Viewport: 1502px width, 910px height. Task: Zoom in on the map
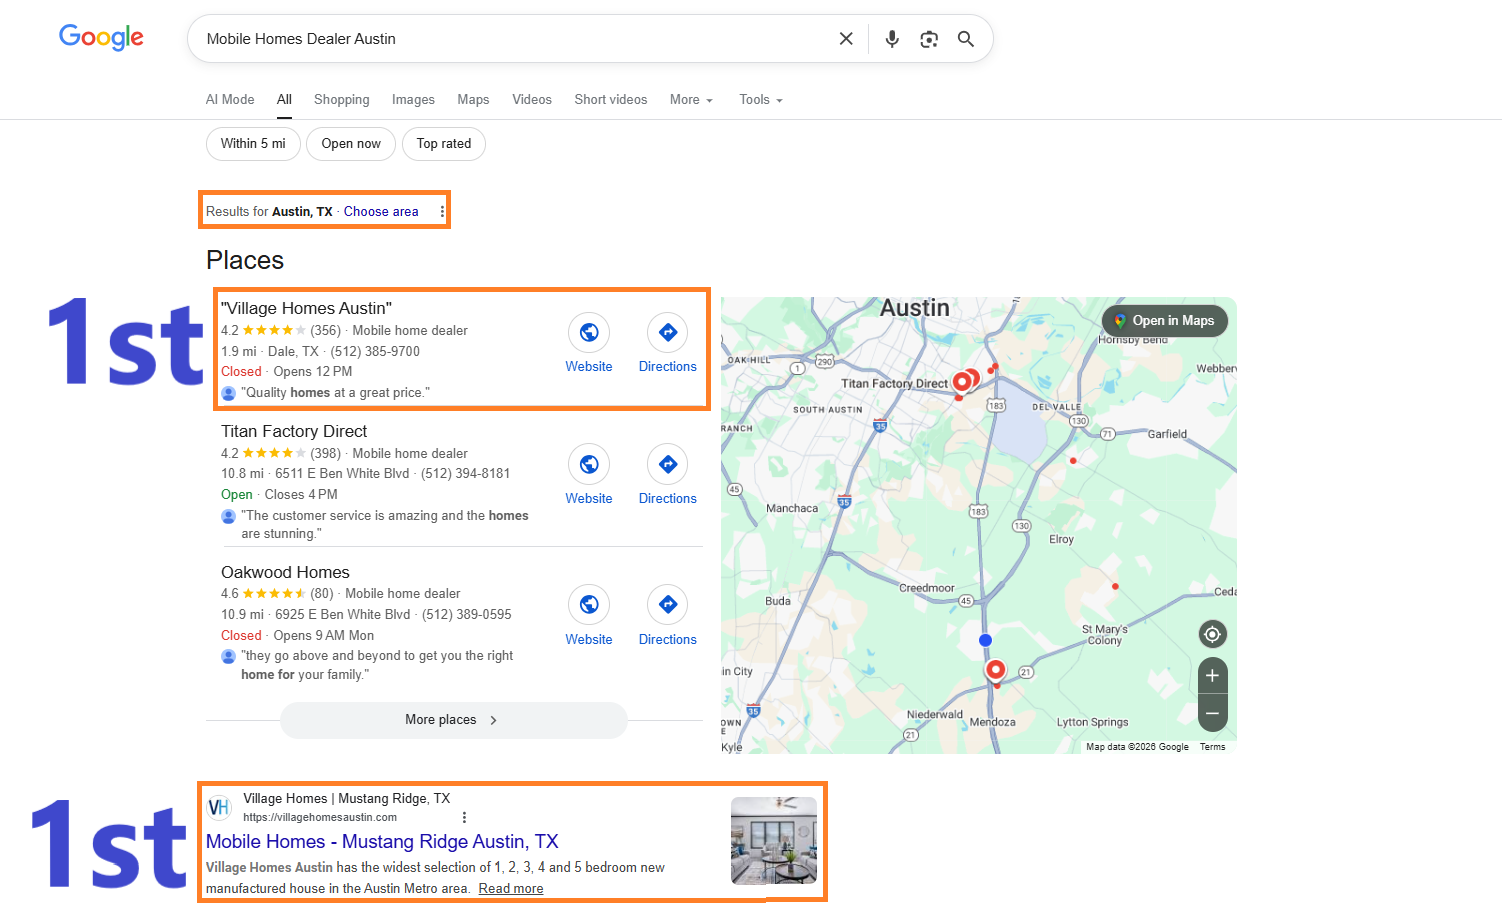coord(1212,676)
